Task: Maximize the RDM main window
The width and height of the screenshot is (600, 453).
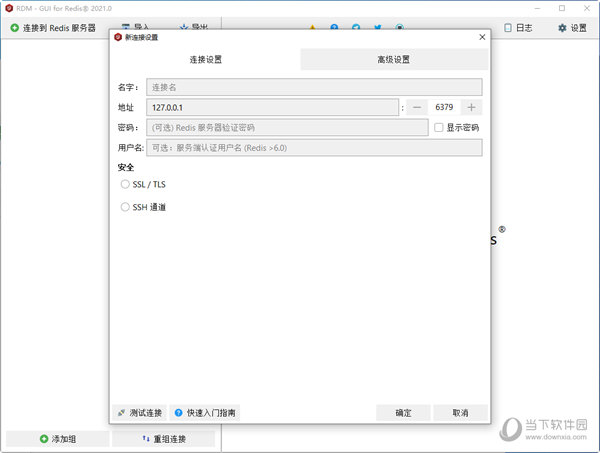Action: coord(562,8)
